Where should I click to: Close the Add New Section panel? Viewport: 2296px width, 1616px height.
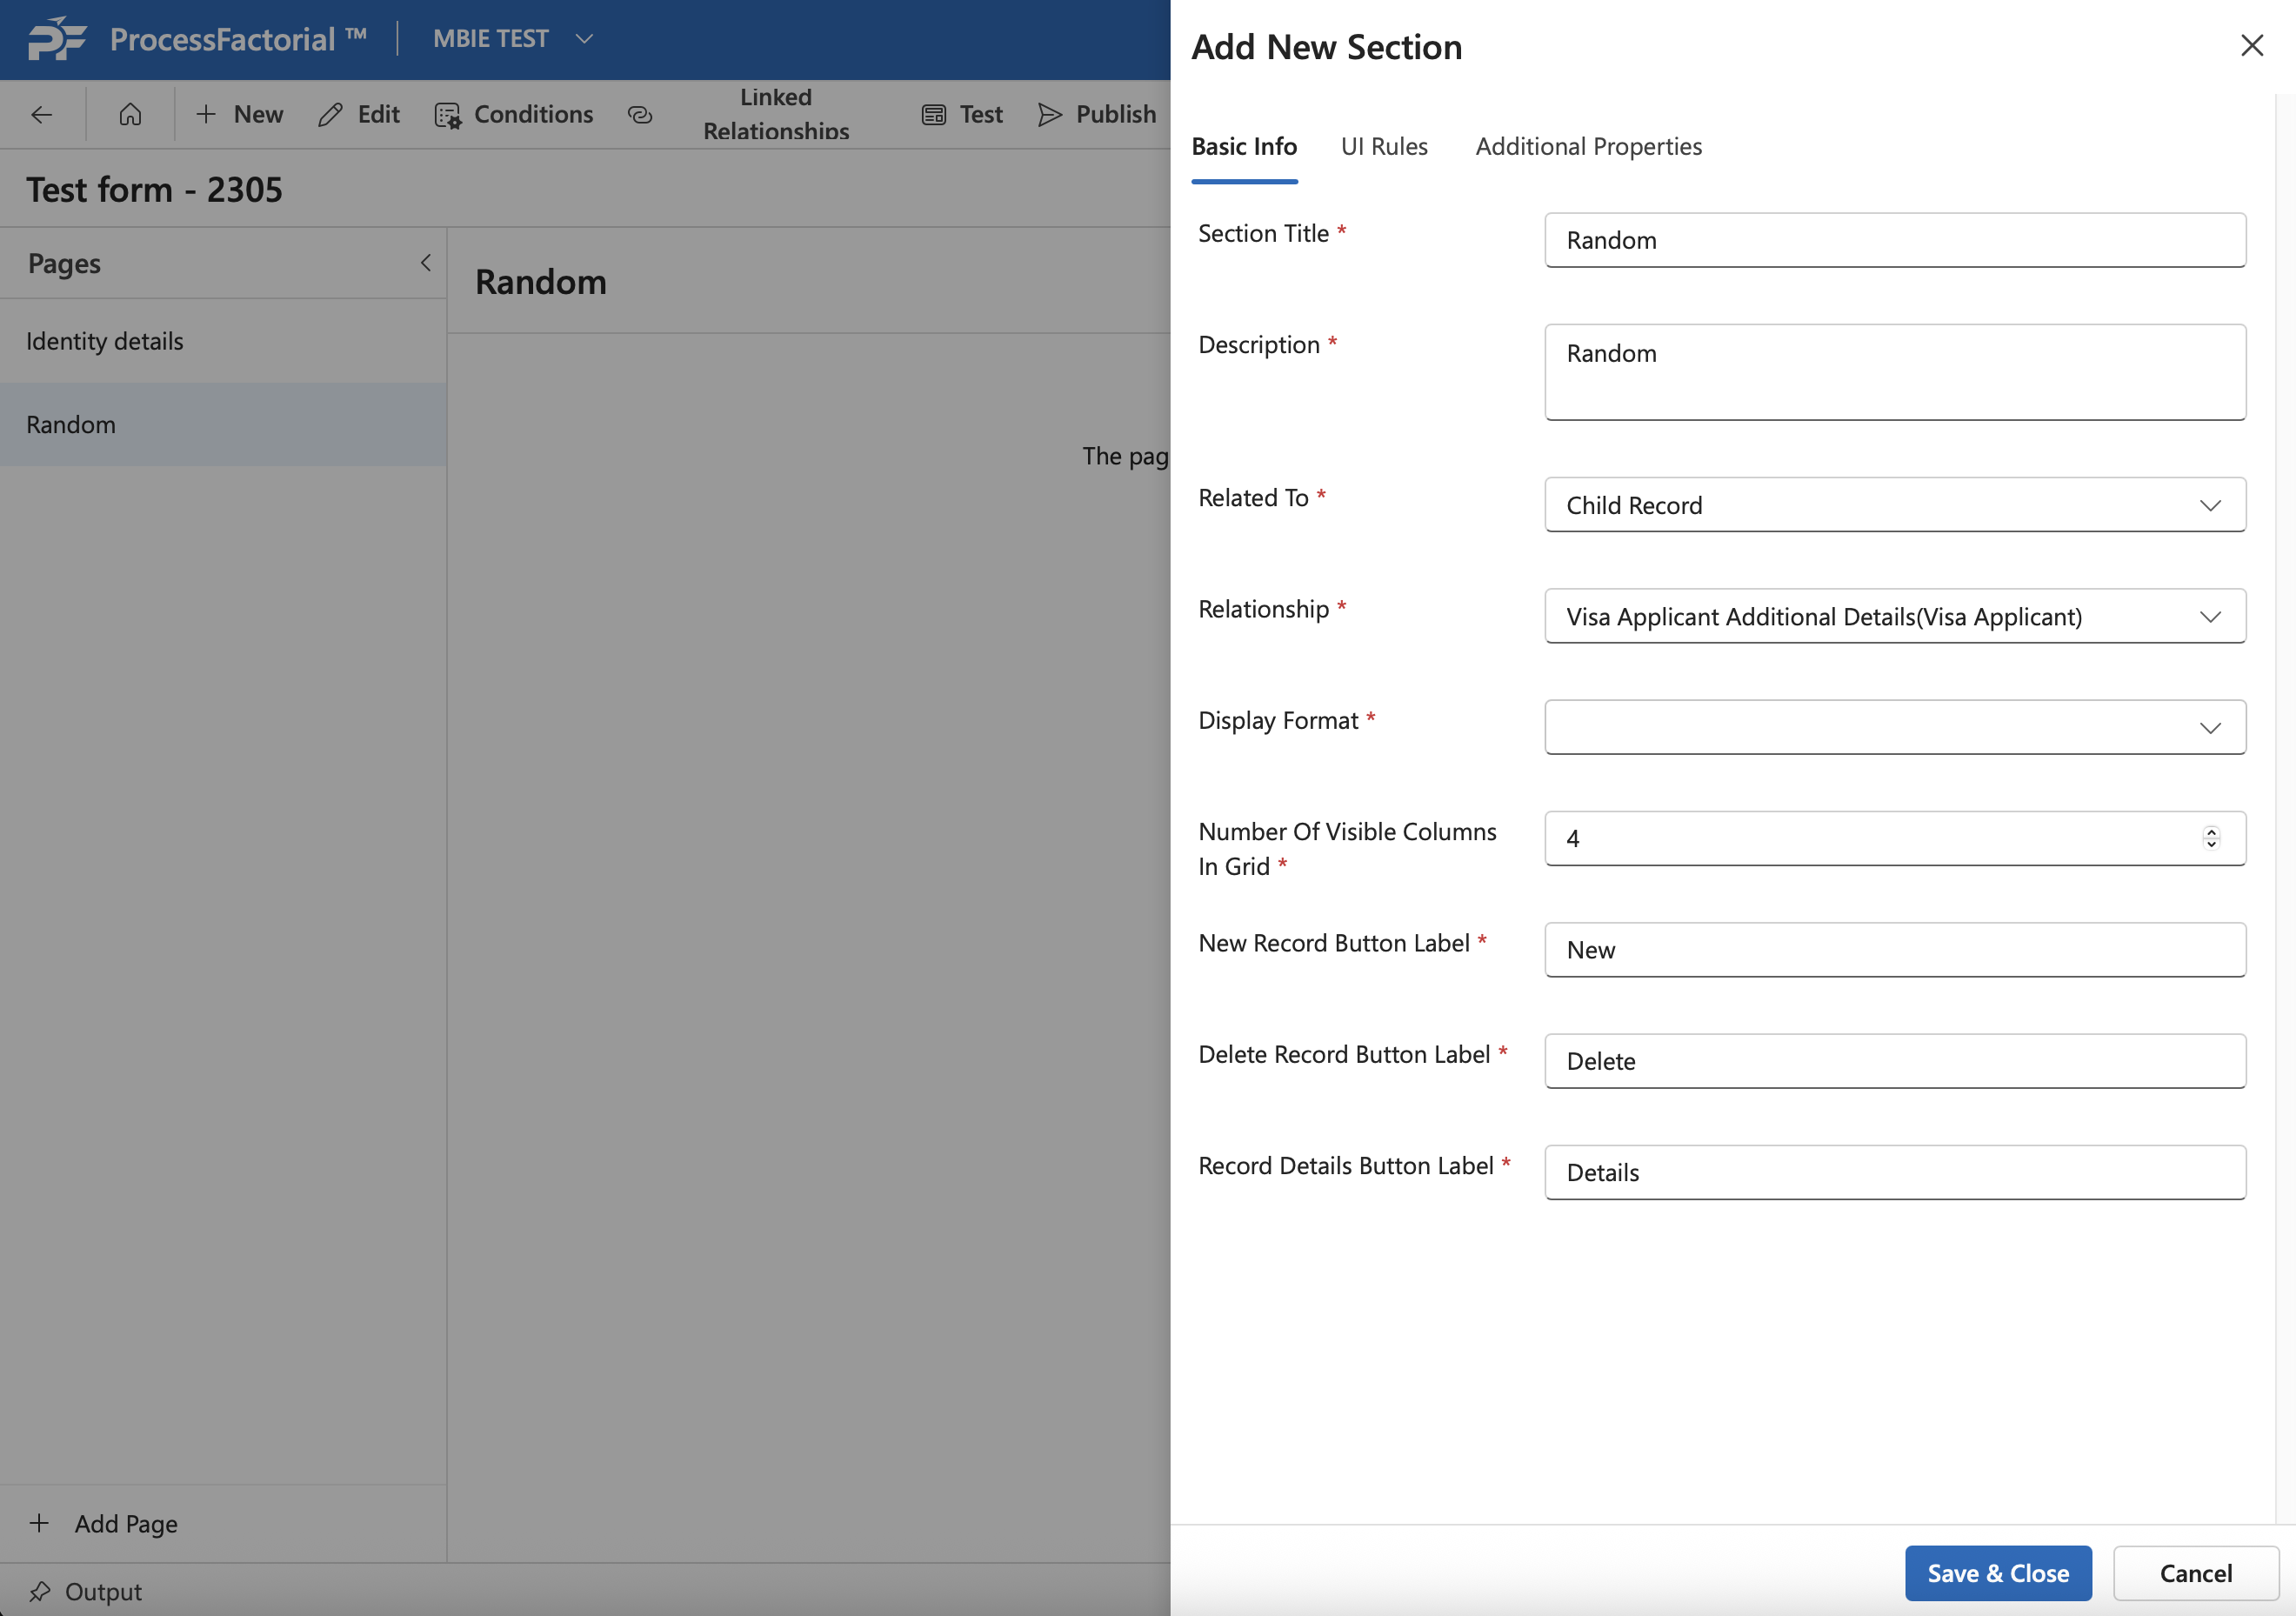click(x=2251, y=46)
